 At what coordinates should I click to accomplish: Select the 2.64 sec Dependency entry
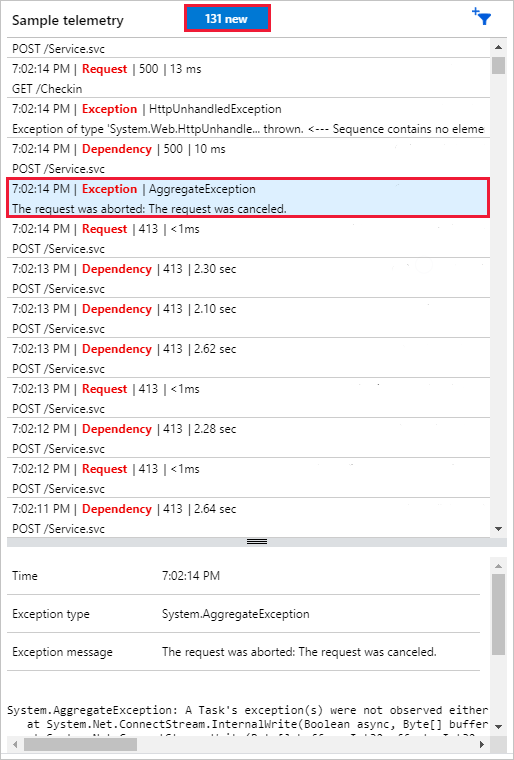248,518
